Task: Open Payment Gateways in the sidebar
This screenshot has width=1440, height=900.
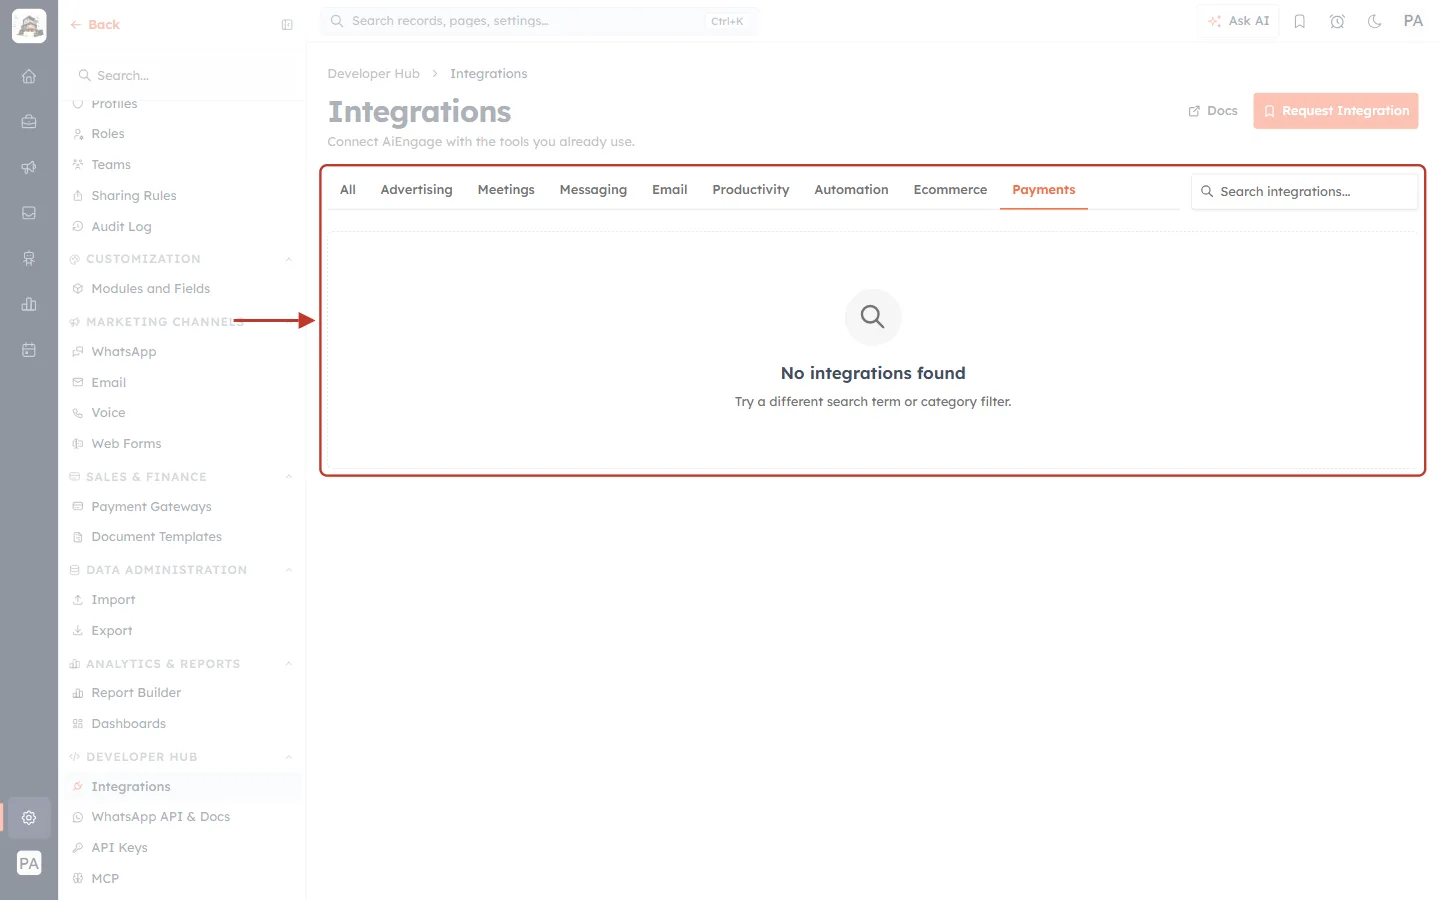Action: [x=151, y=507]
